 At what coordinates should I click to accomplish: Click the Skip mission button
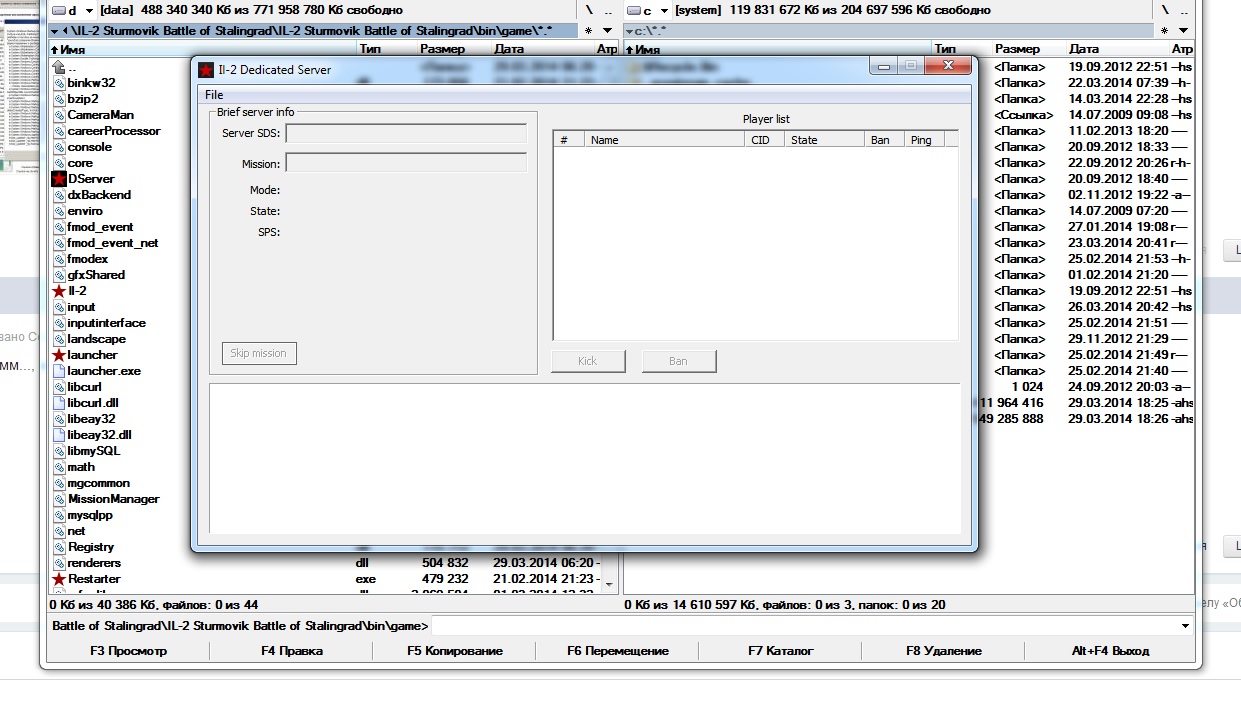click(x=258, y=353)
